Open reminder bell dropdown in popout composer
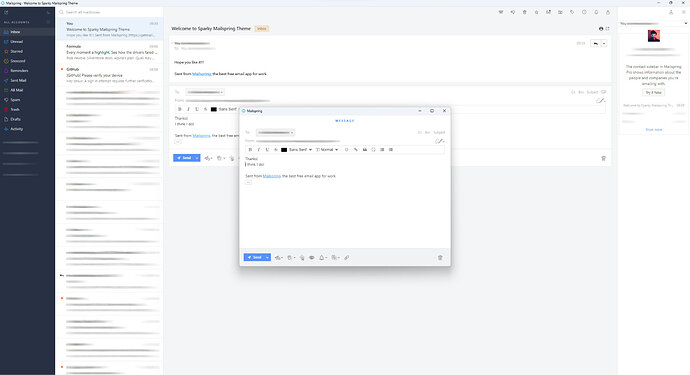690x375 pixels. pyautogui.click(x=323, y=257)
